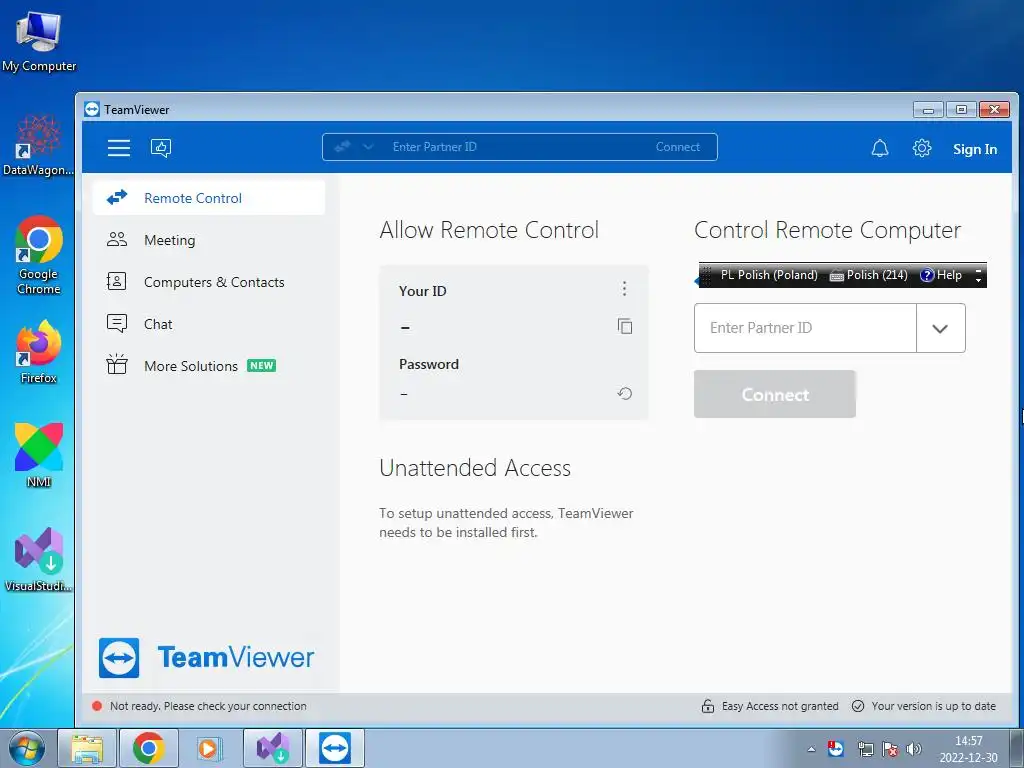Click the remote control arrows icon in top bar
The height and width of the screenshot is (768, 1024).
click(343, 147)
